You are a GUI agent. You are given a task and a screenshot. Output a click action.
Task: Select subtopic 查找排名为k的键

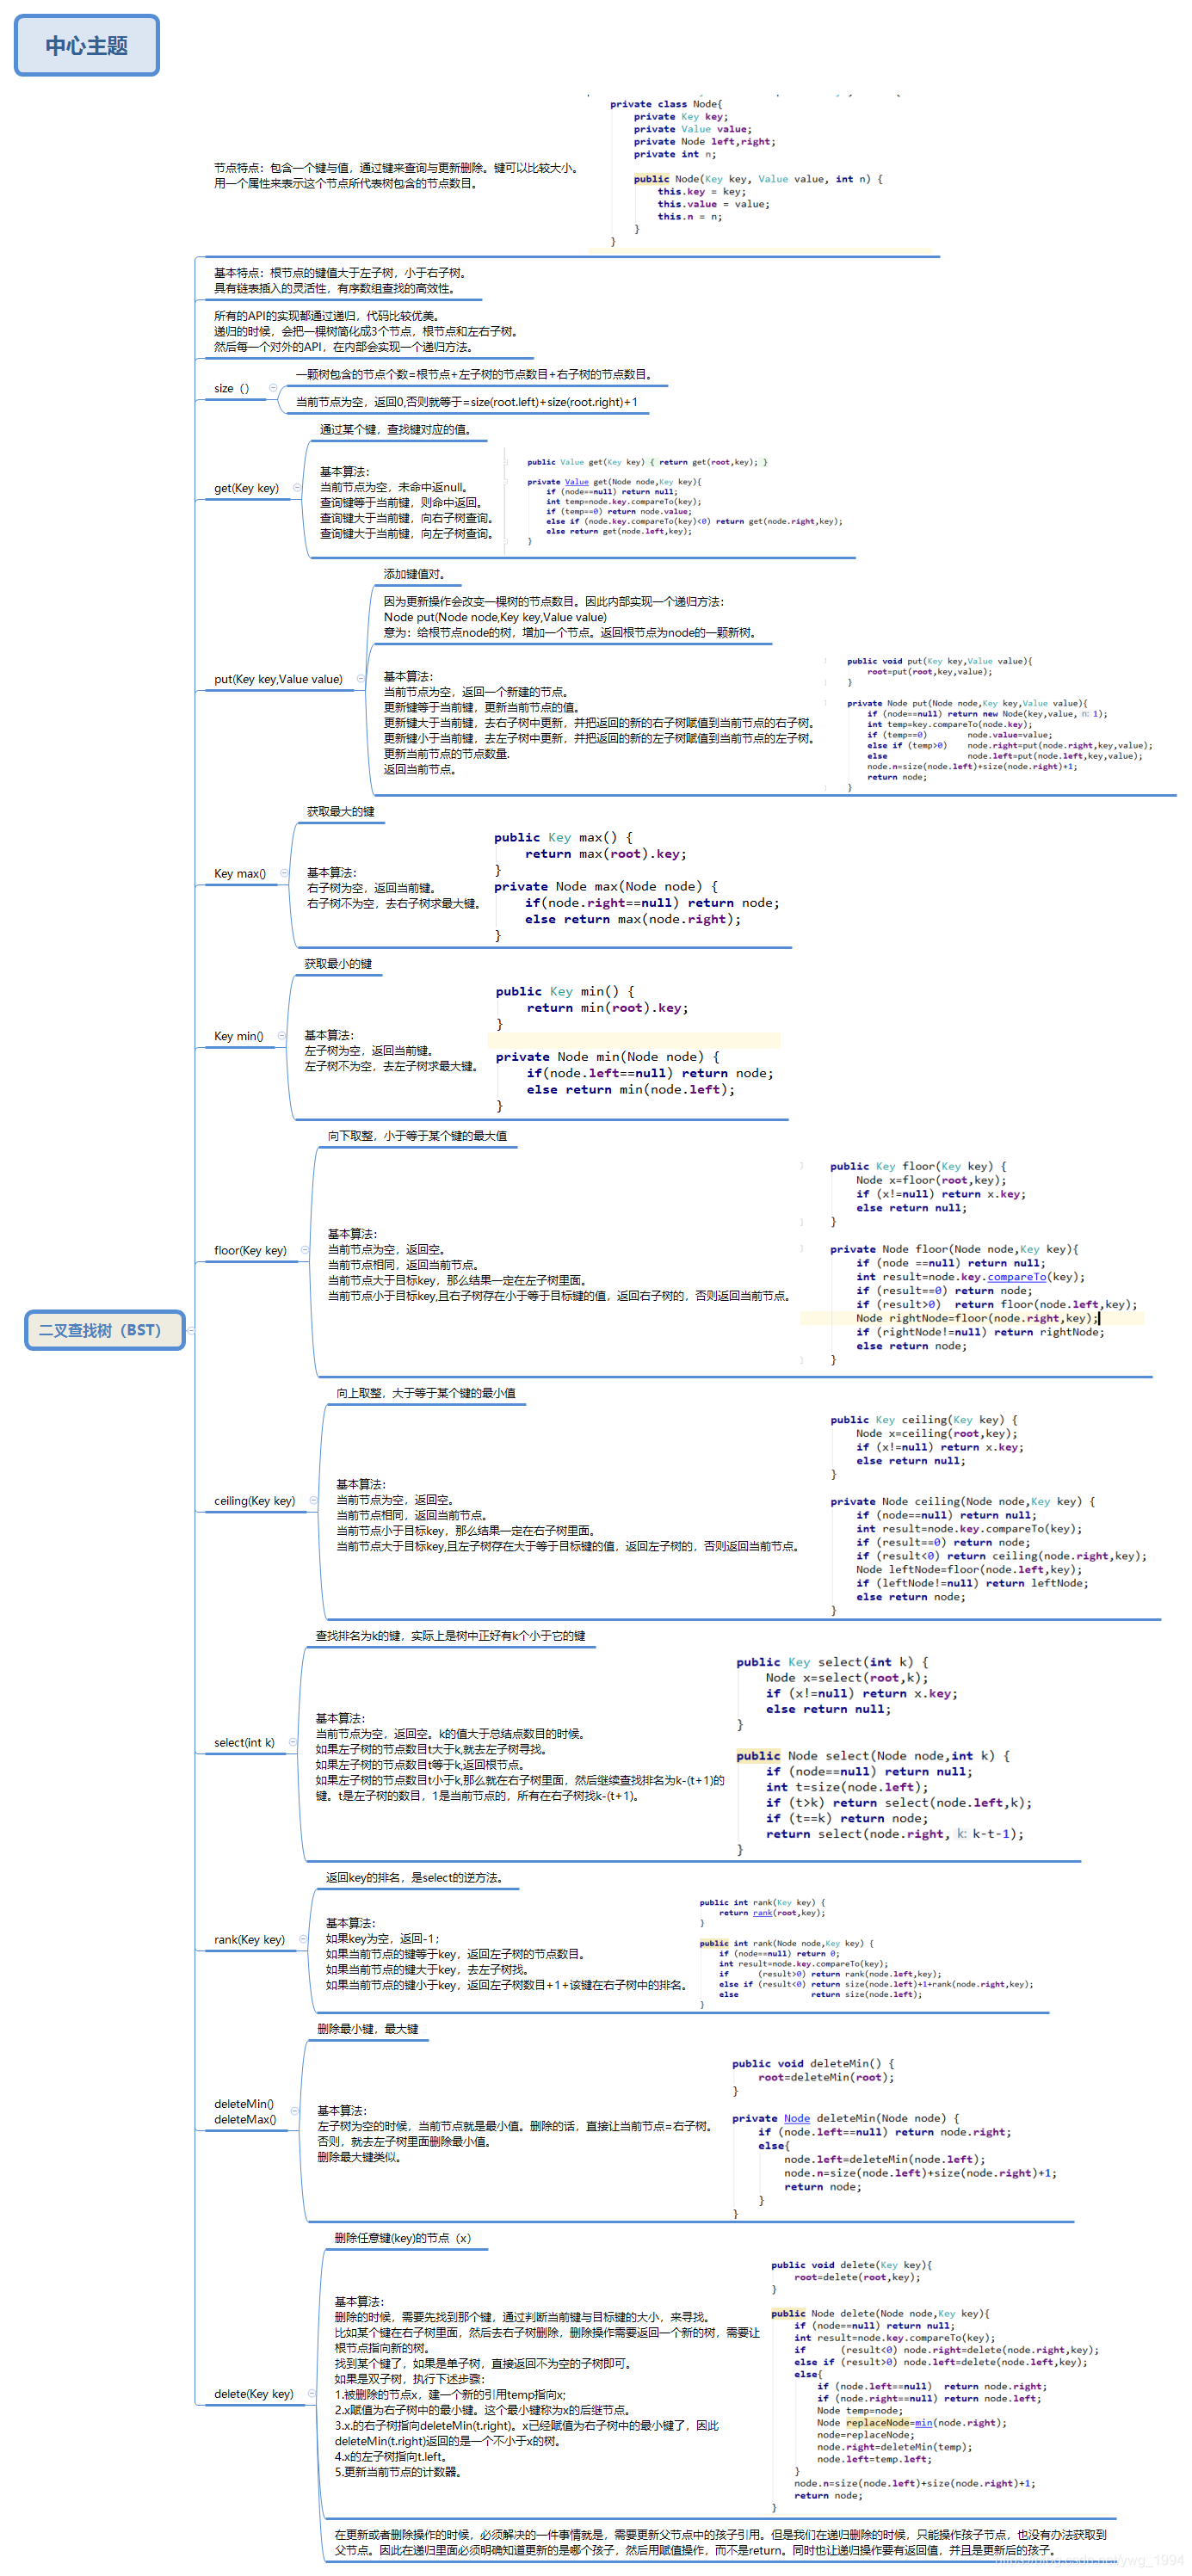point(451,1635)
